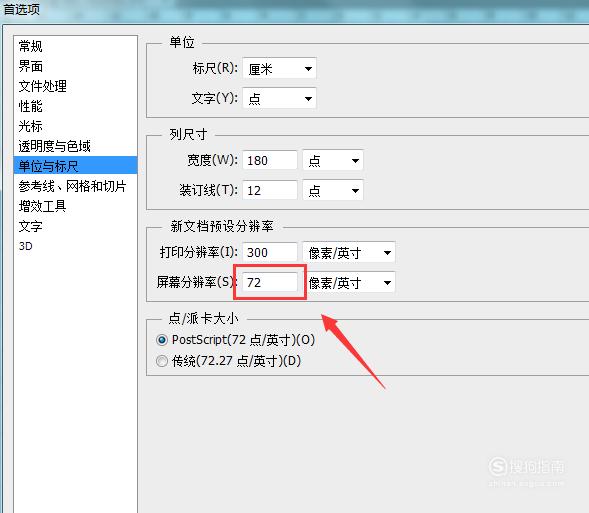Select the highlighted 单位与标尺 category

[76, 166]
